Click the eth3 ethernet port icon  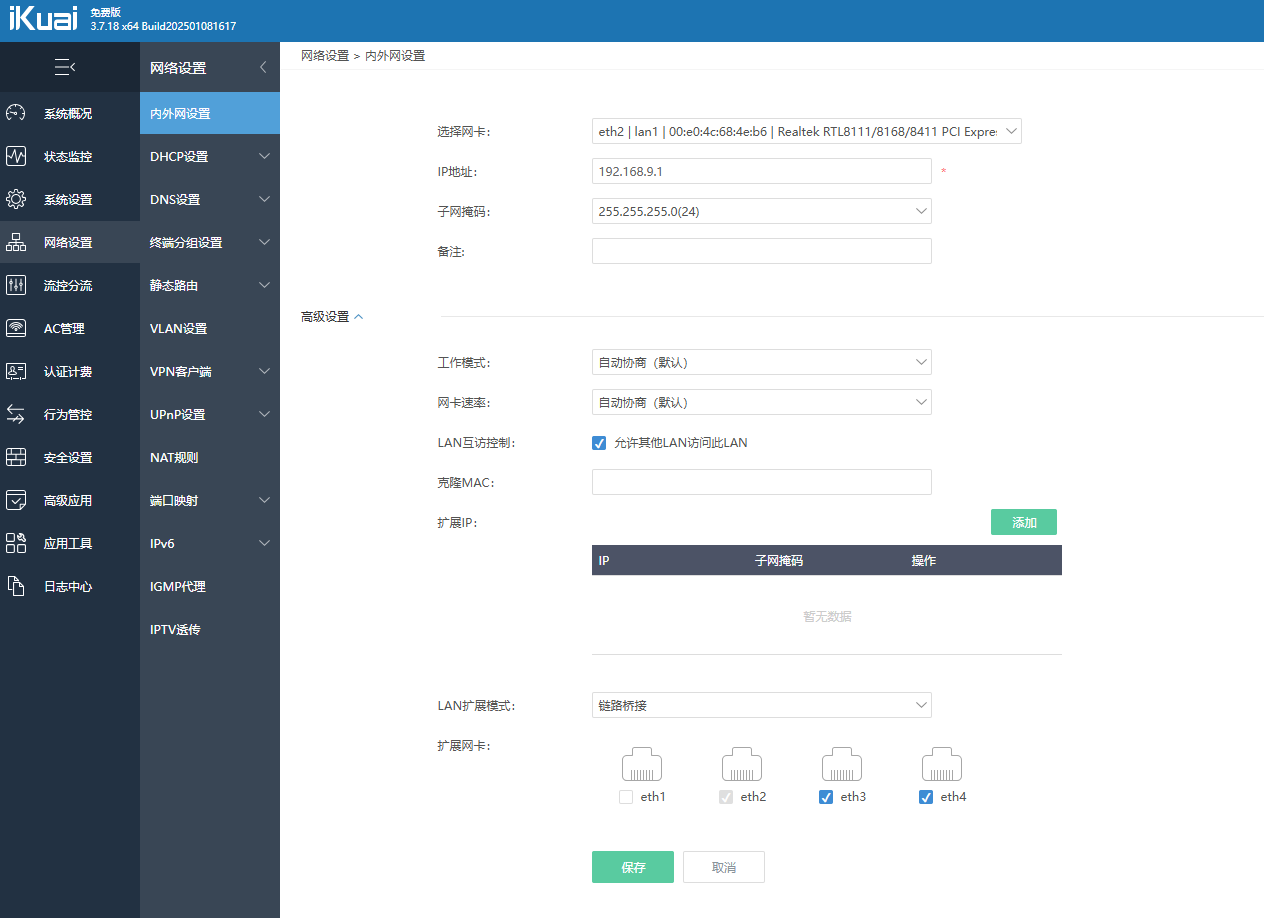[x=842, y=765]
